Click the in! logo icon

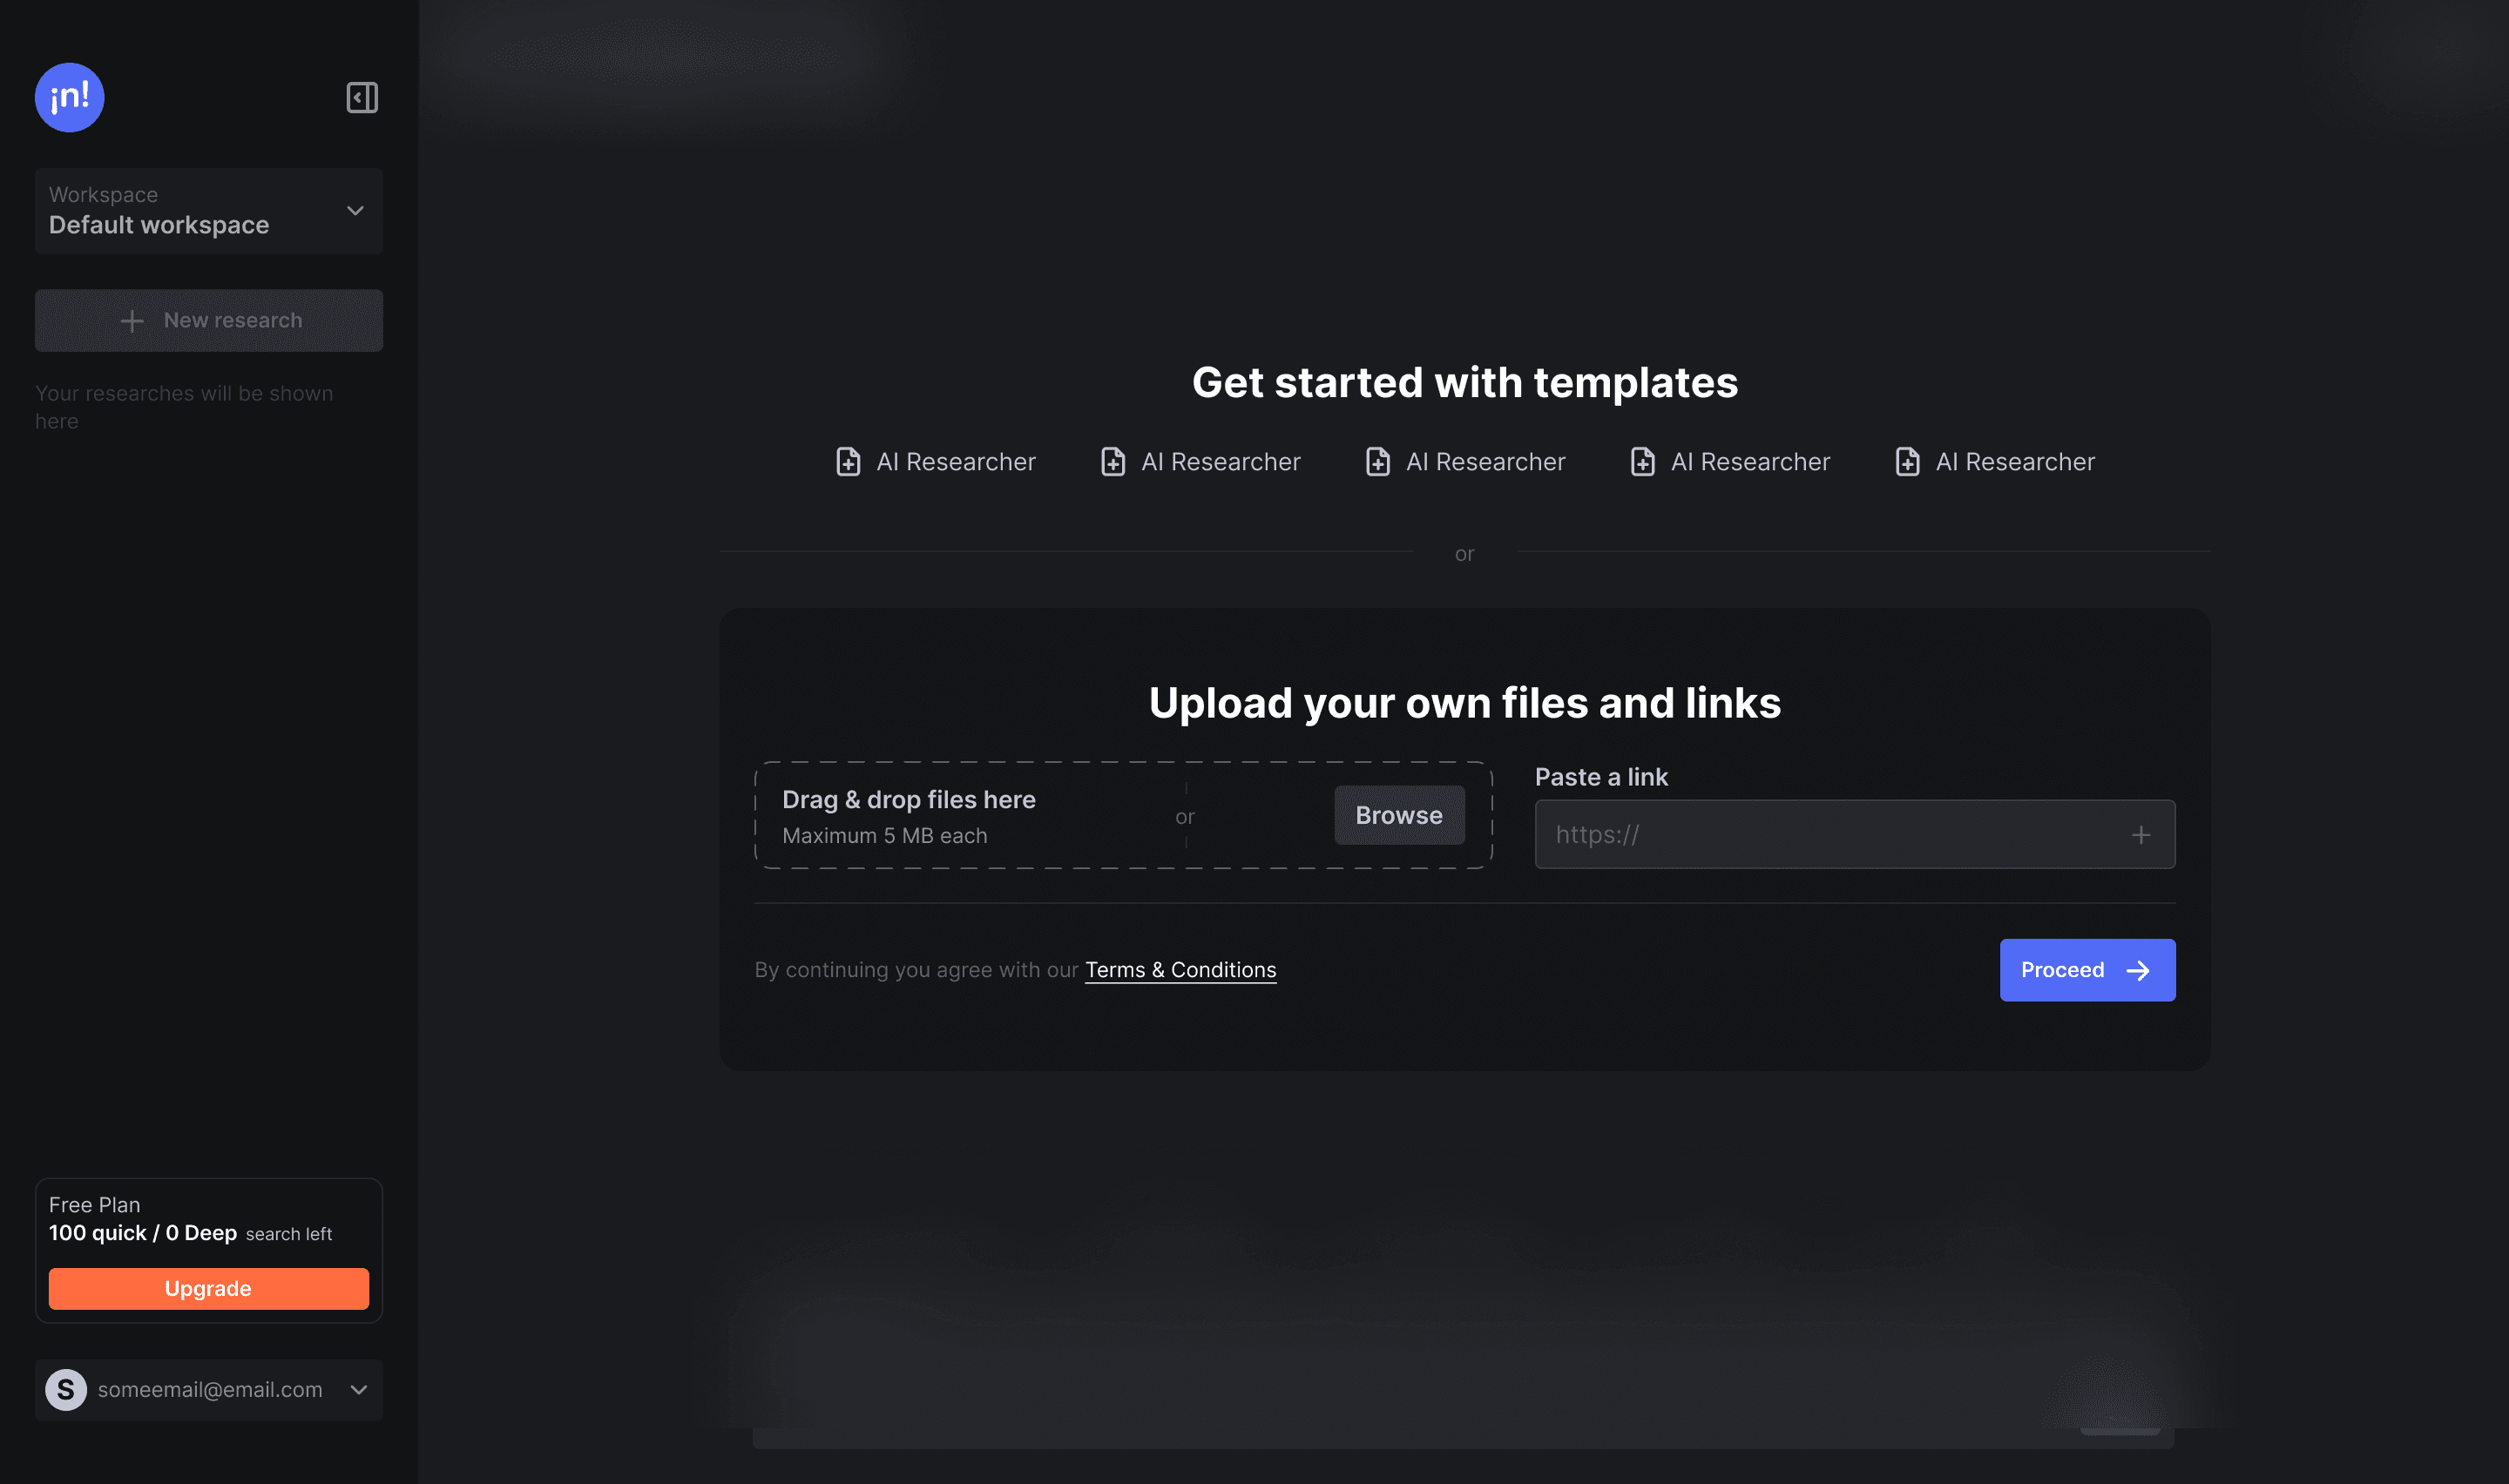69,97
